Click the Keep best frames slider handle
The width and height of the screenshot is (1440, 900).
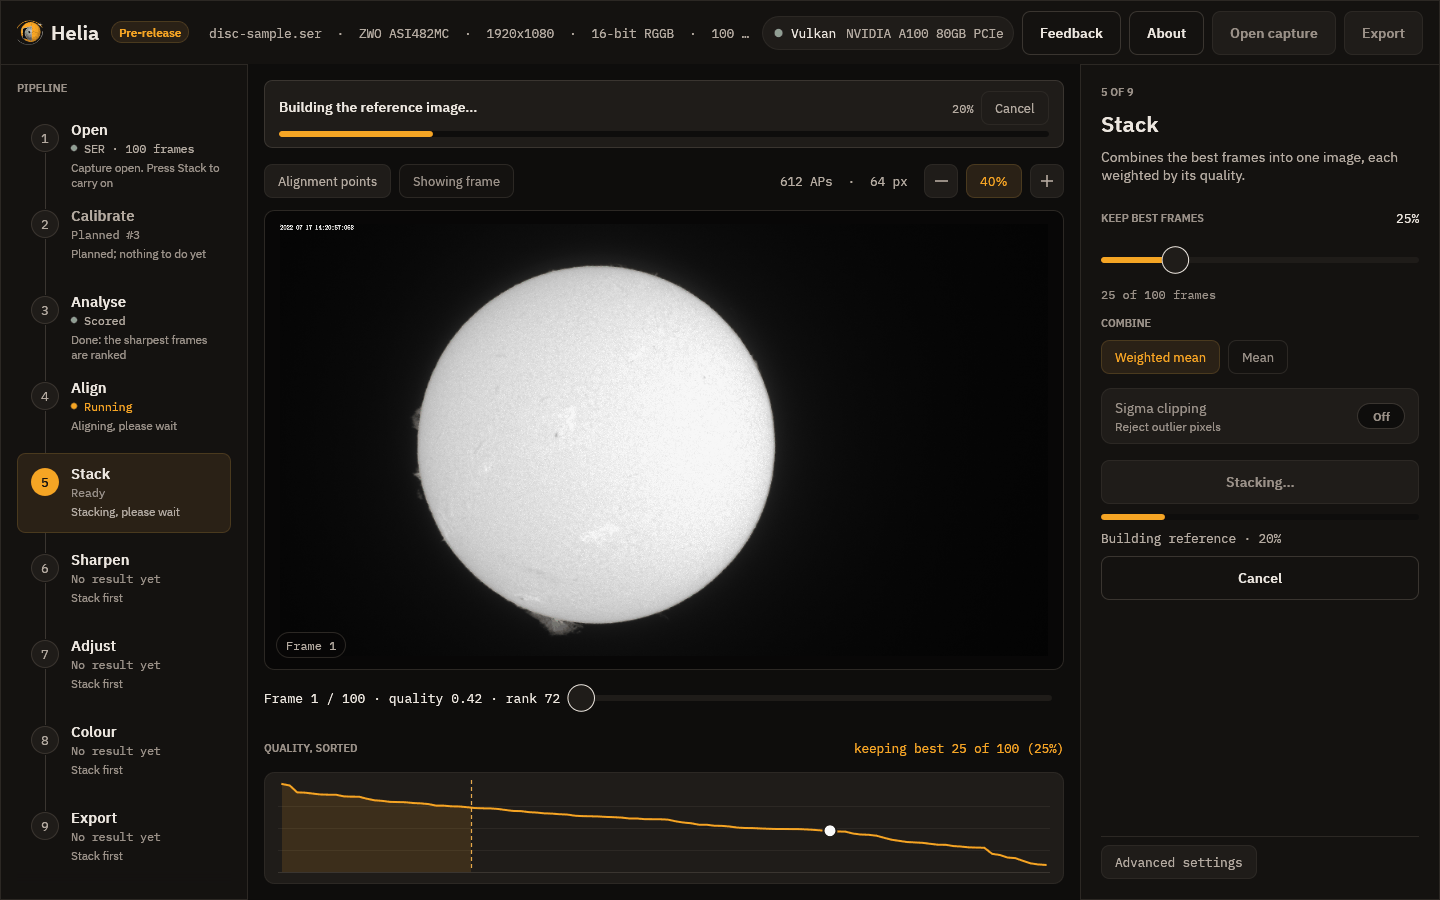[x=1175, y=260]
